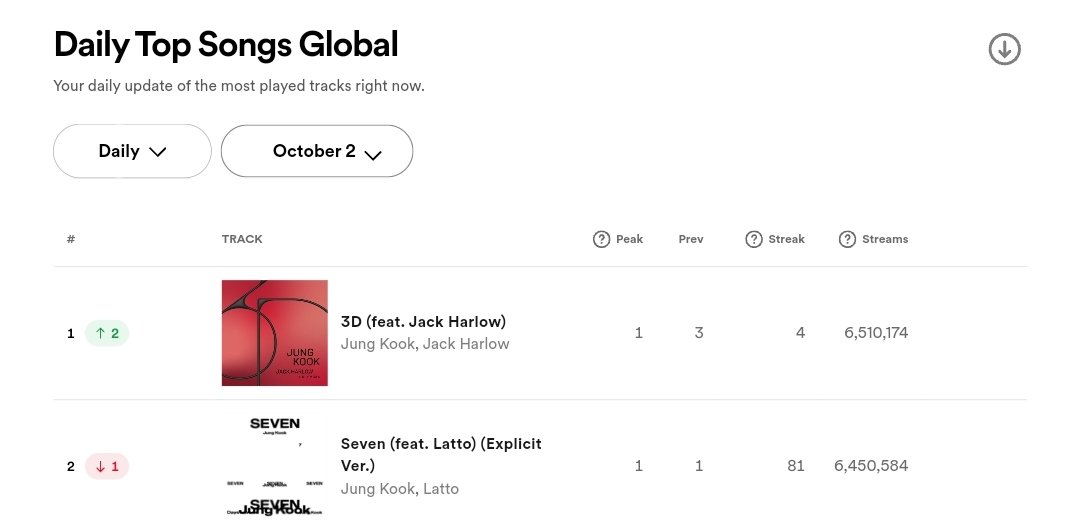Open the October 2 date dropdown
Image resolution: width=1080 pixels, height=529 pixels.
click(x=317, y=151)
